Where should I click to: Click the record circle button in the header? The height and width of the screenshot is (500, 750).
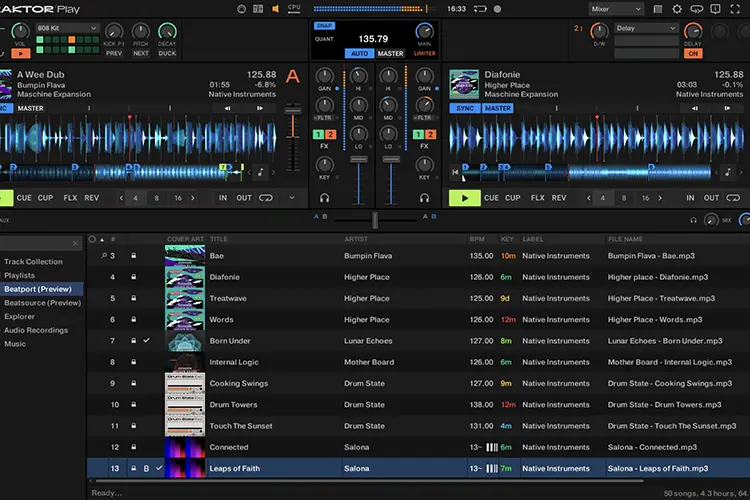(x=497, y=9)
